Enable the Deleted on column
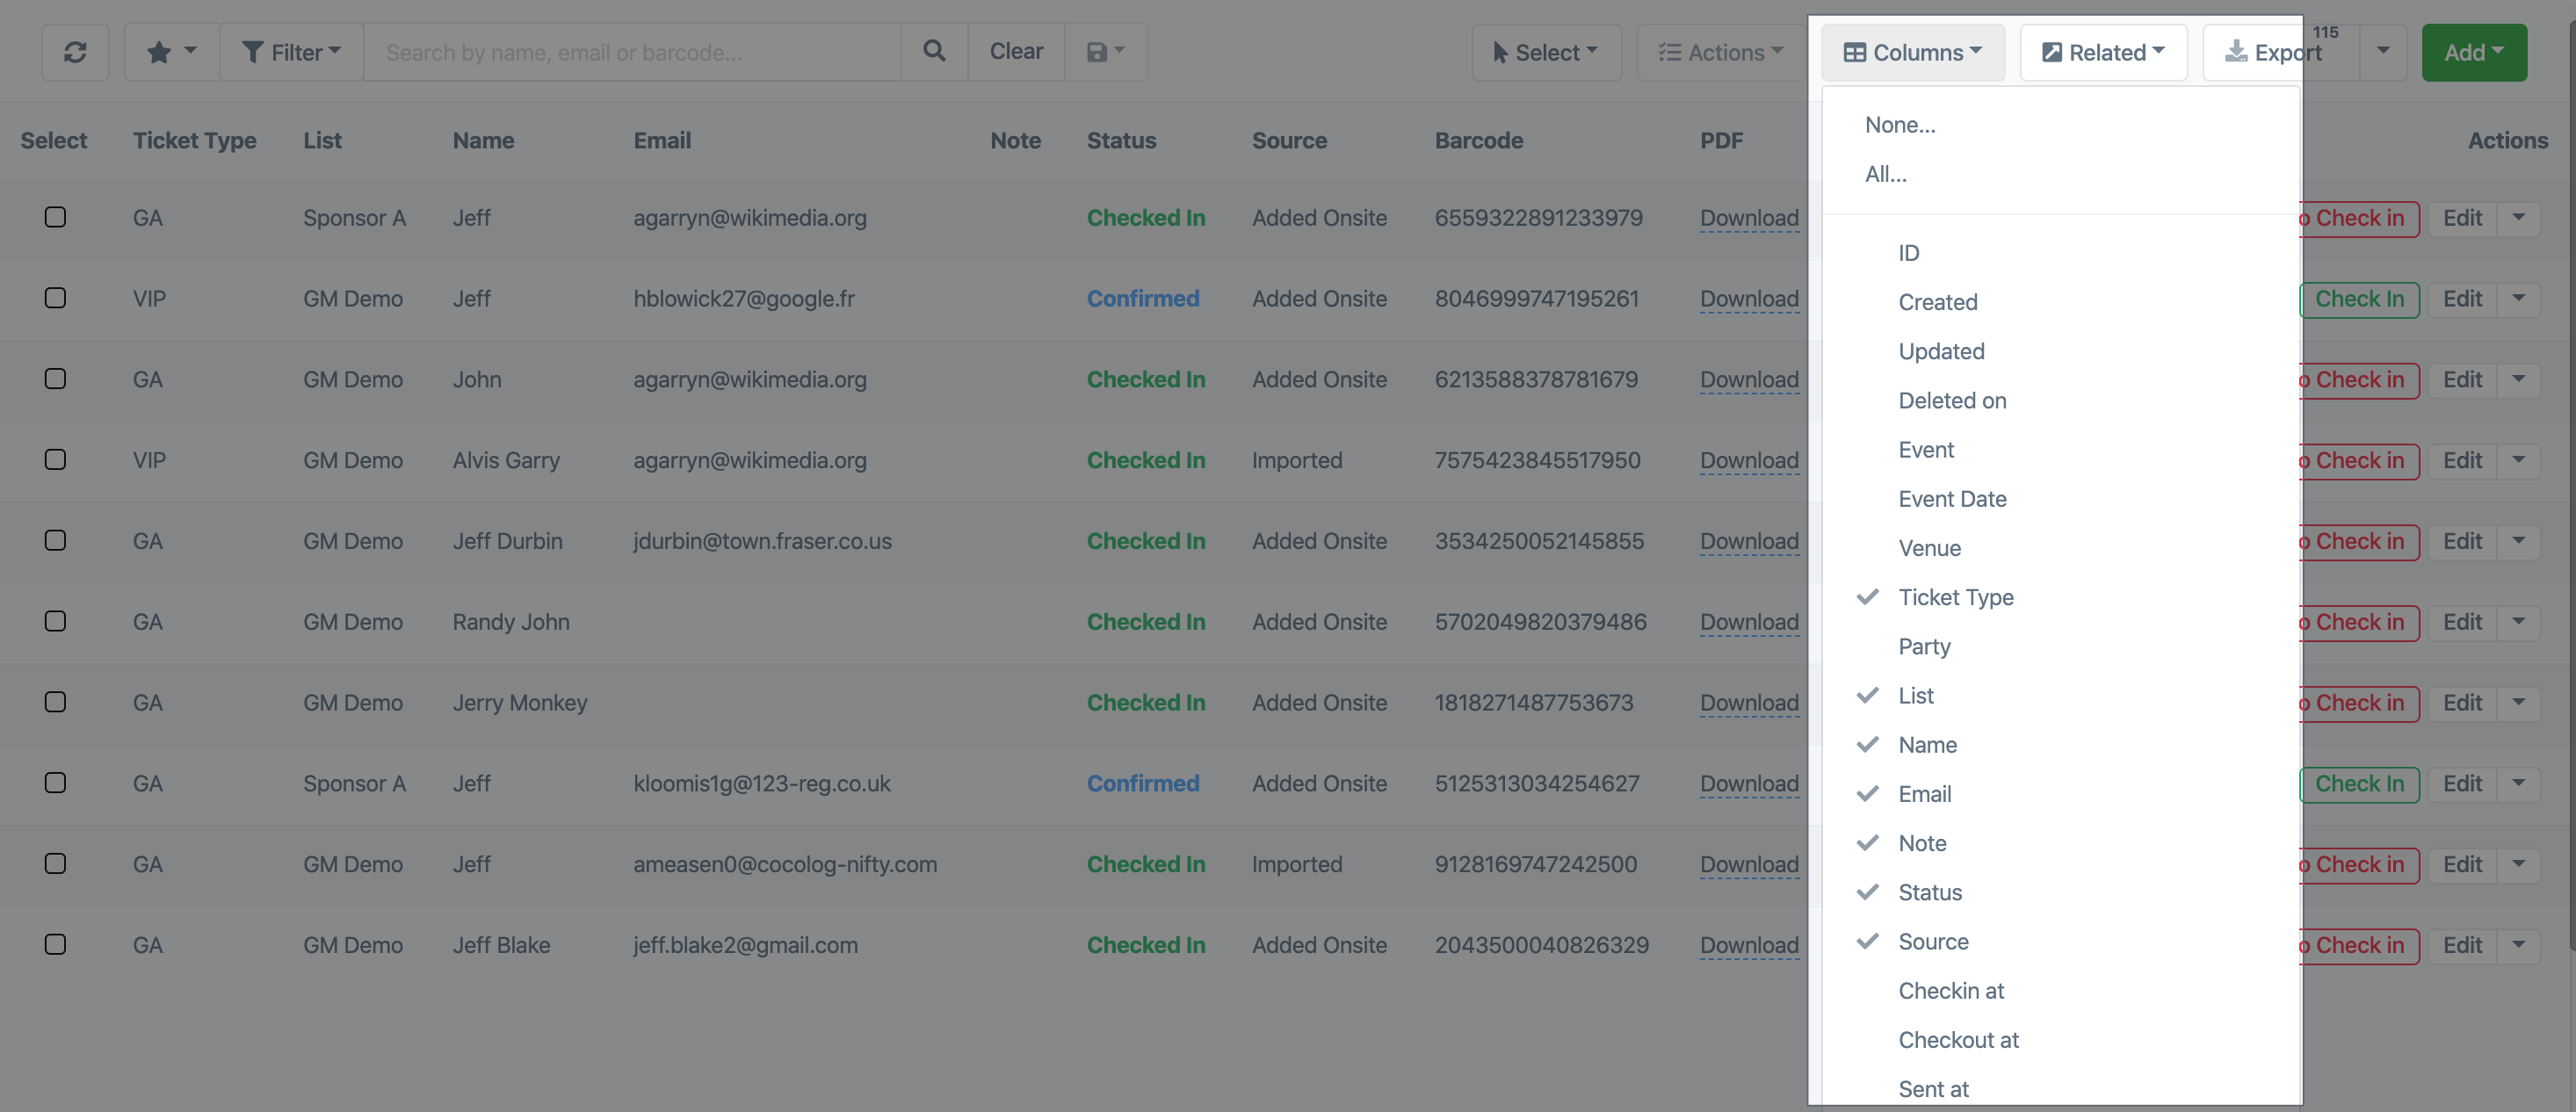Image resolution: width=2576 pixels, height=1112 pixels. point(2062,400)
